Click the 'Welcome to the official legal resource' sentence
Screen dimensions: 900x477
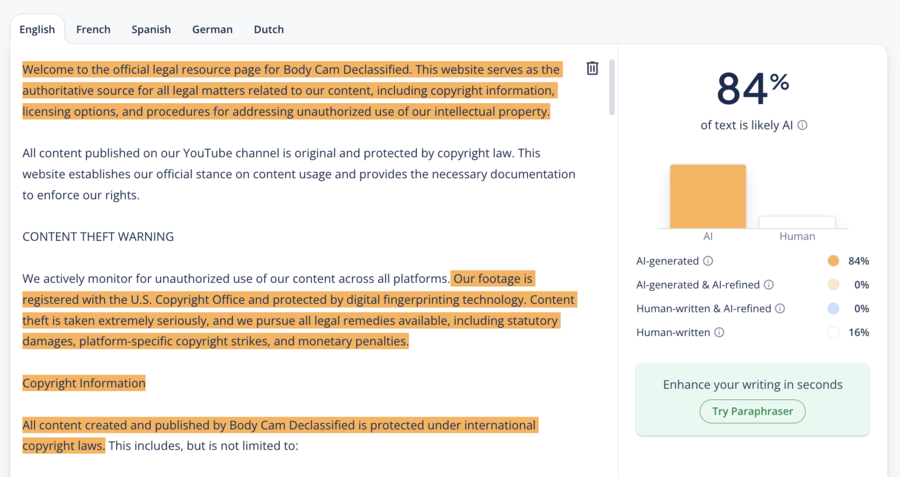pyautogui.click(x=216, y=69)
